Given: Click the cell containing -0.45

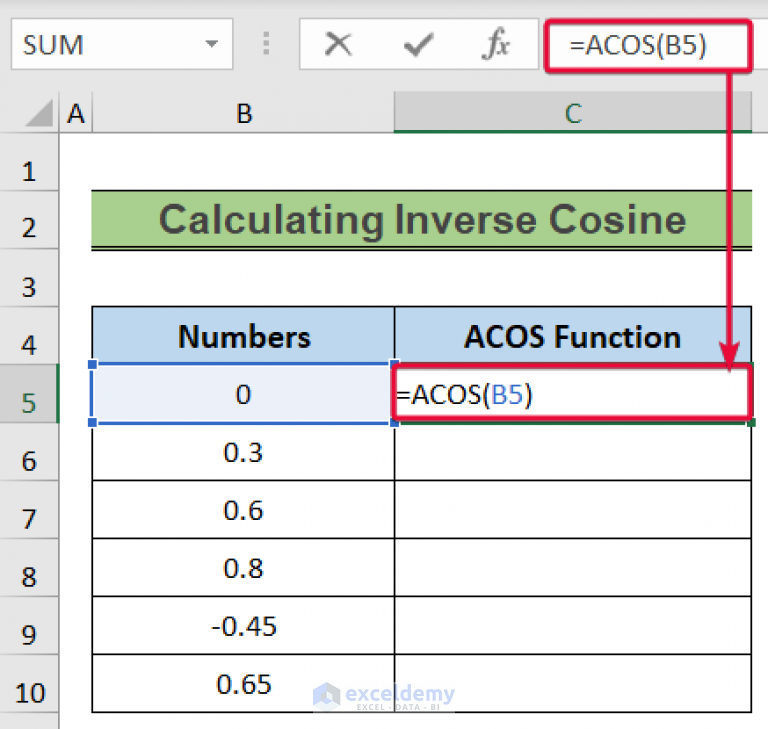Looking at the screenshot, I should [x=243, y=625].
